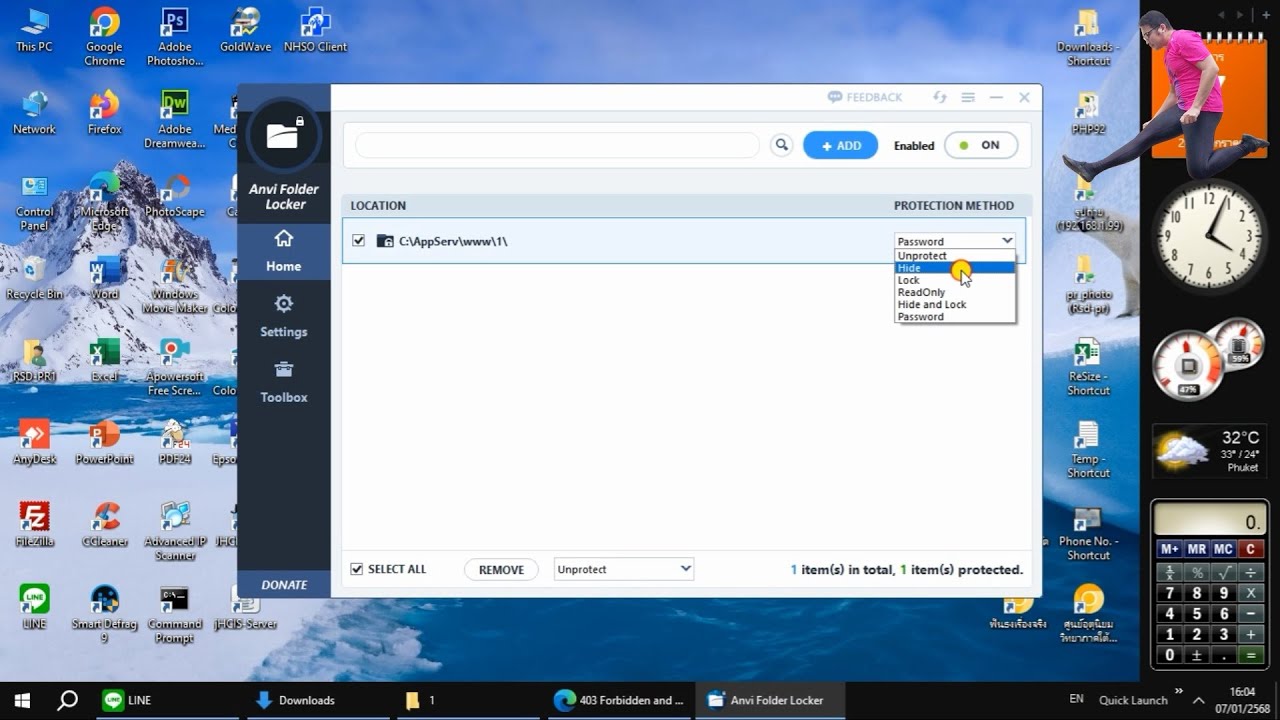Viewport: 1280px width, 720px height.
Task: Toggle the SELECT ALL checkbox
Action: pos(357,569)
